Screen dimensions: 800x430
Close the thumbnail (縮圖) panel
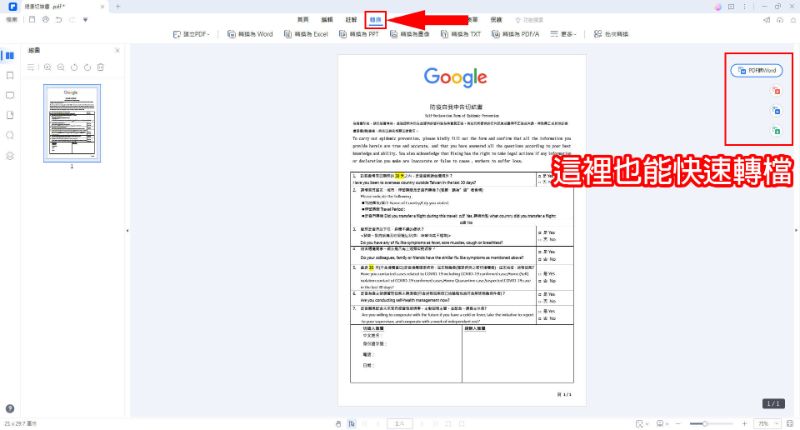coord(117,50)
